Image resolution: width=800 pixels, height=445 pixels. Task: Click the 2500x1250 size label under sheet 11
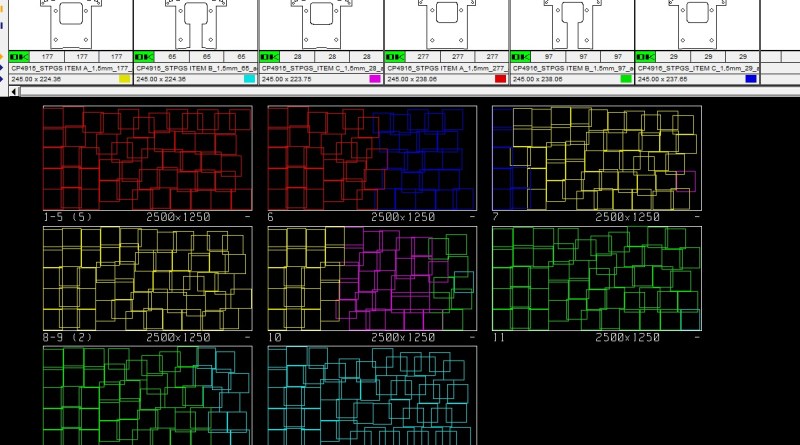pos(627,337)
